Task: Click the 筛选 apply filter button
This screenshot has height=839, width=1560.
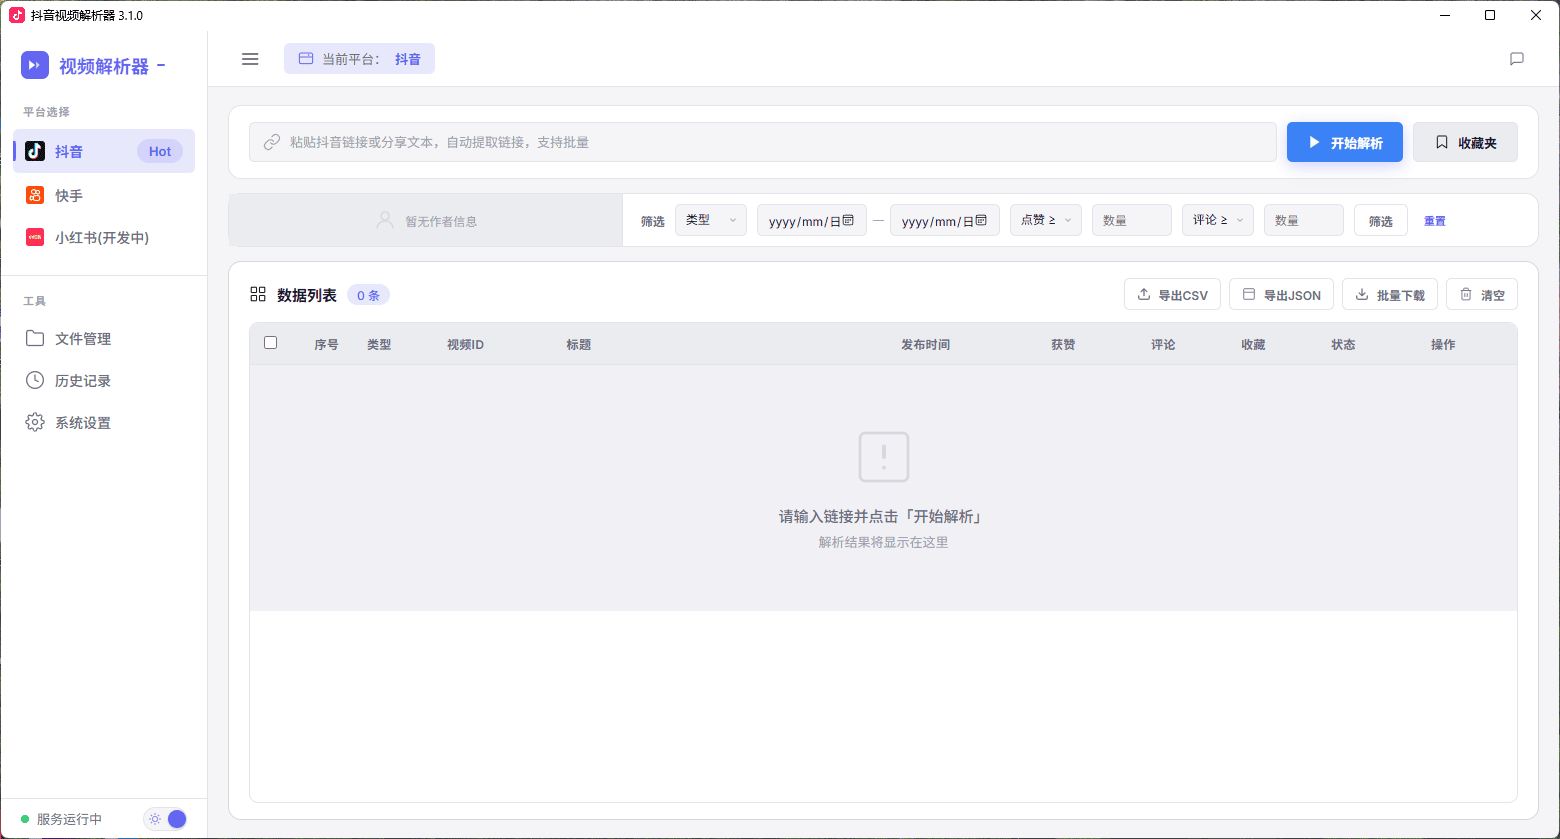Action: point(1381,220)
